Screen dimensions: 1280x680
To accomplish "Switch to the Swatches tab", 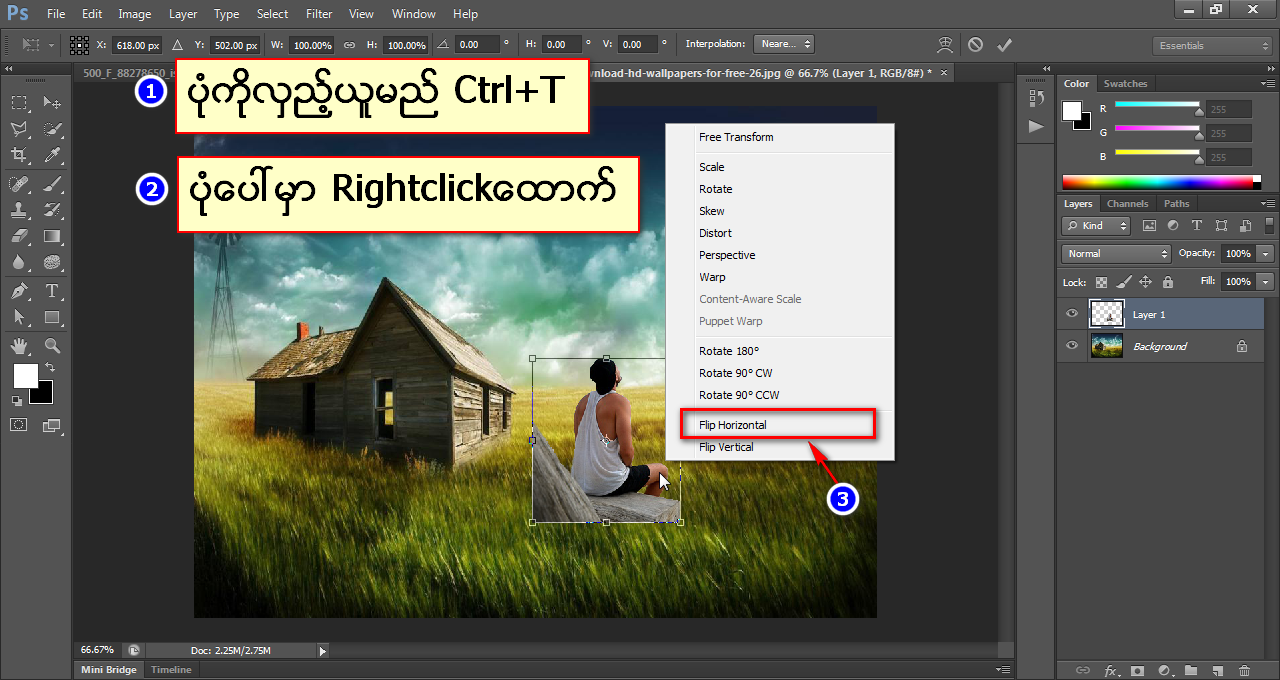I will [1125, 84].
